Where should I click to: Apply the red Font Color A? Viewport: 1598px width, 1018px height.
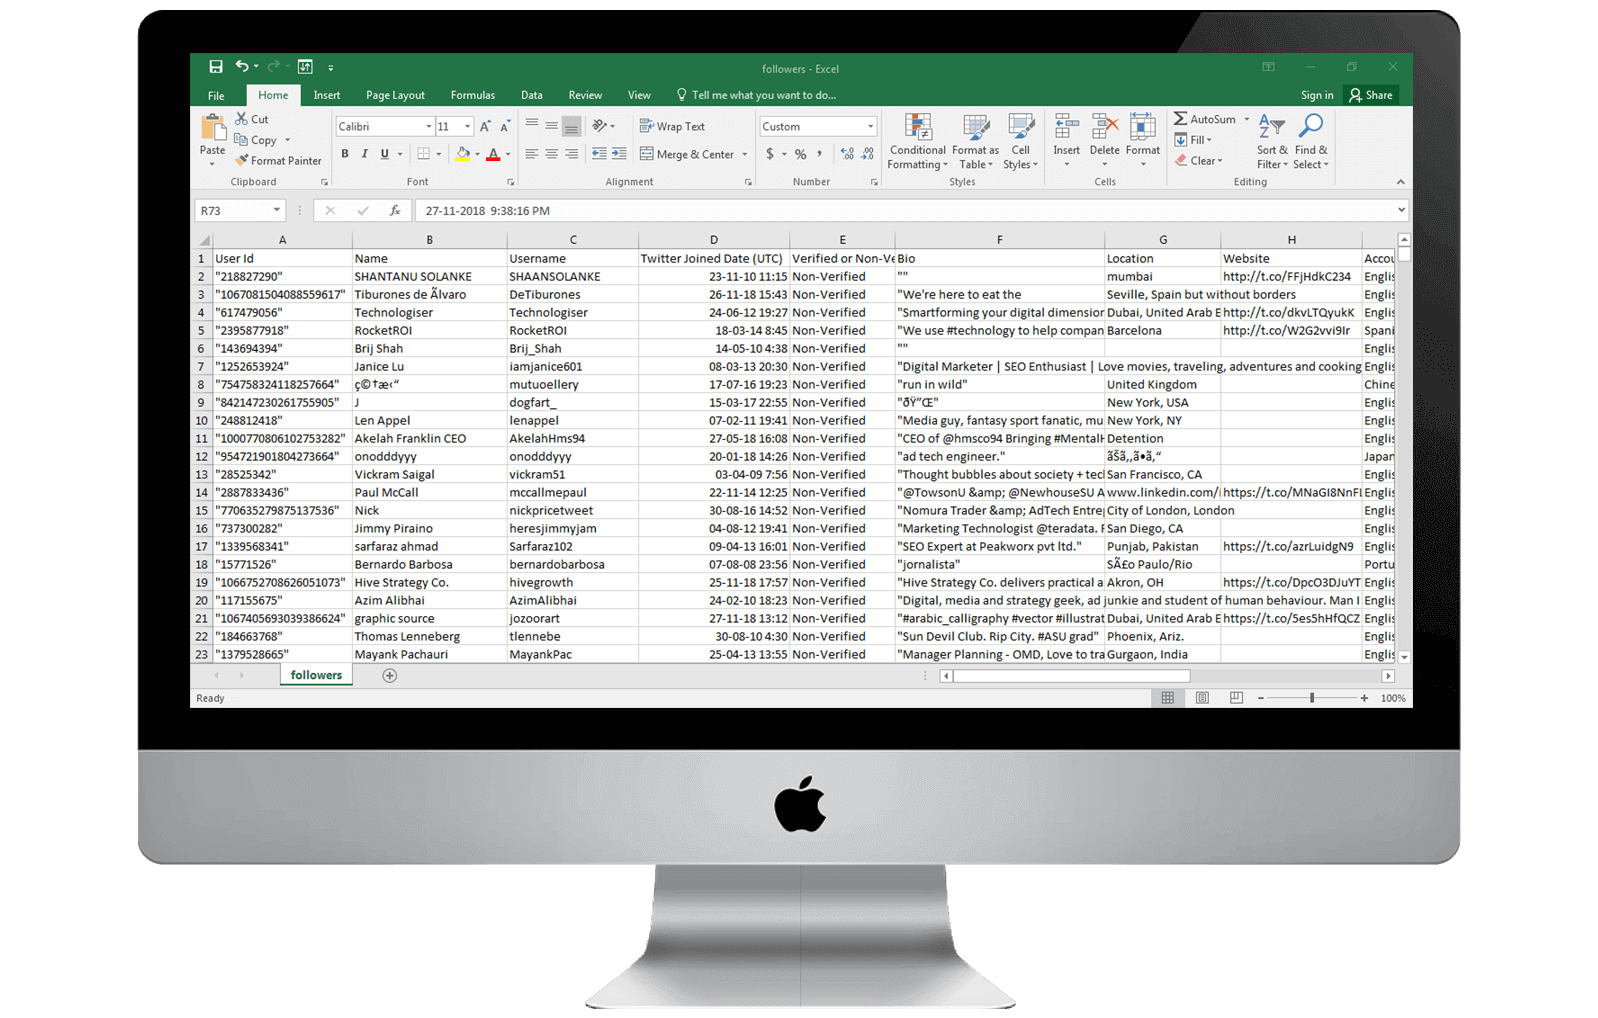pos(493,154)
